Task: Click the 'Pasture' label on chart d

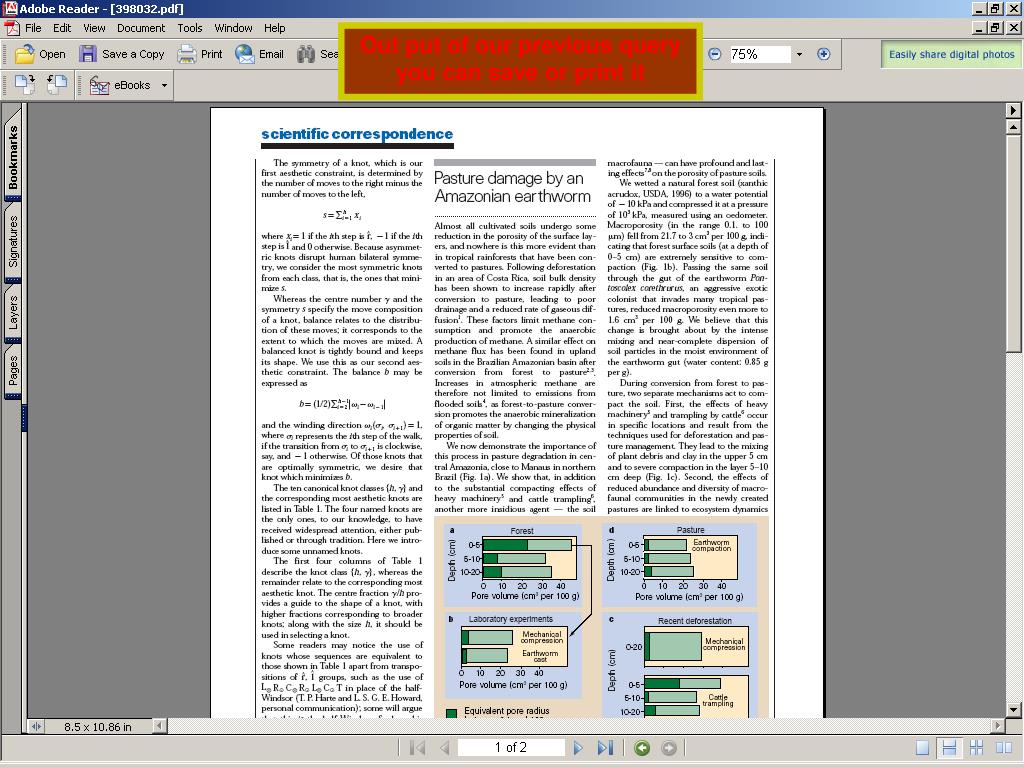Action: [x=690, y=530]
